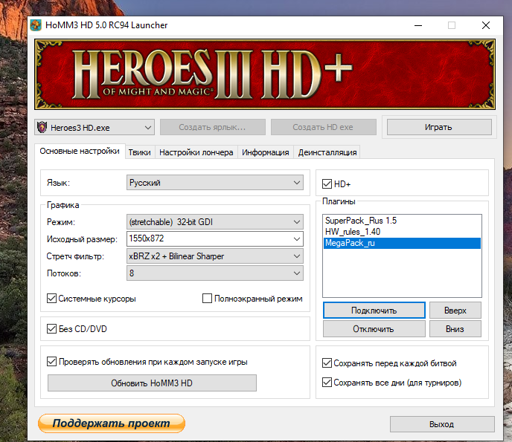512x442 pixels.
Task: Open the Стретч фильтр dropdown
Action: click(x=215, y=256)
